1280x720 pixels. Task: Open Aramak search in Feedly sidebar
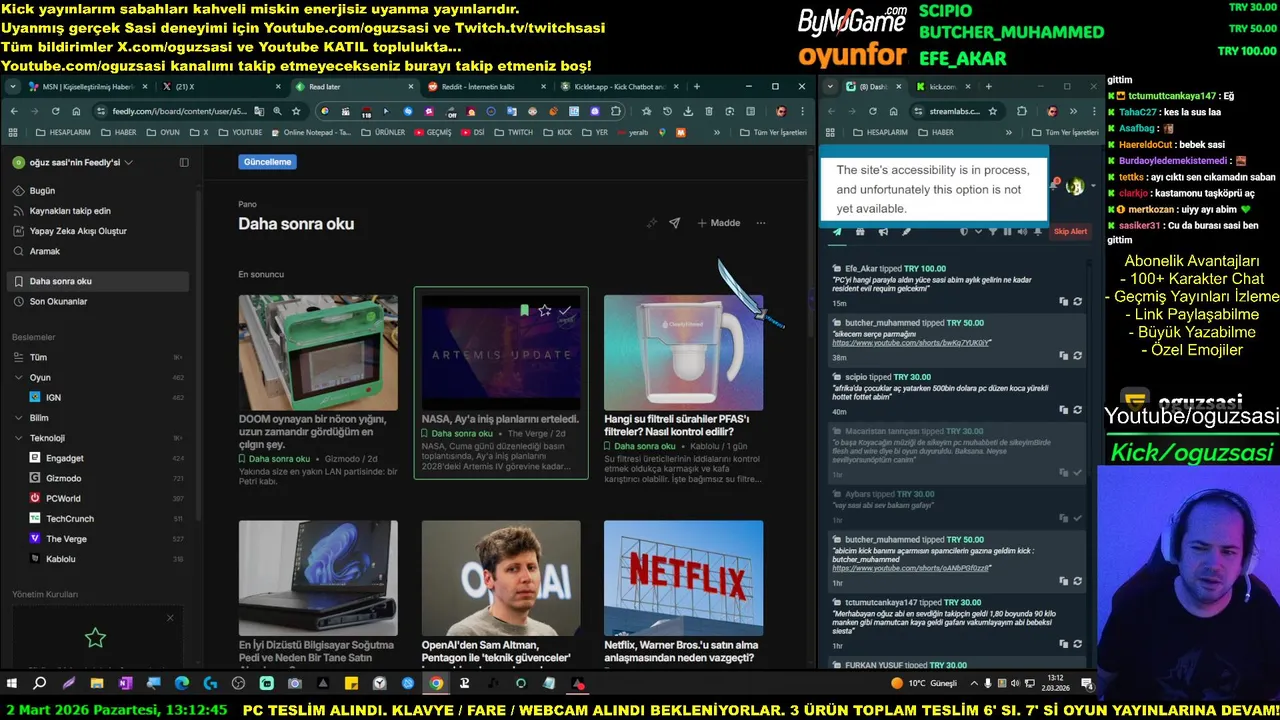pos(45,251)
